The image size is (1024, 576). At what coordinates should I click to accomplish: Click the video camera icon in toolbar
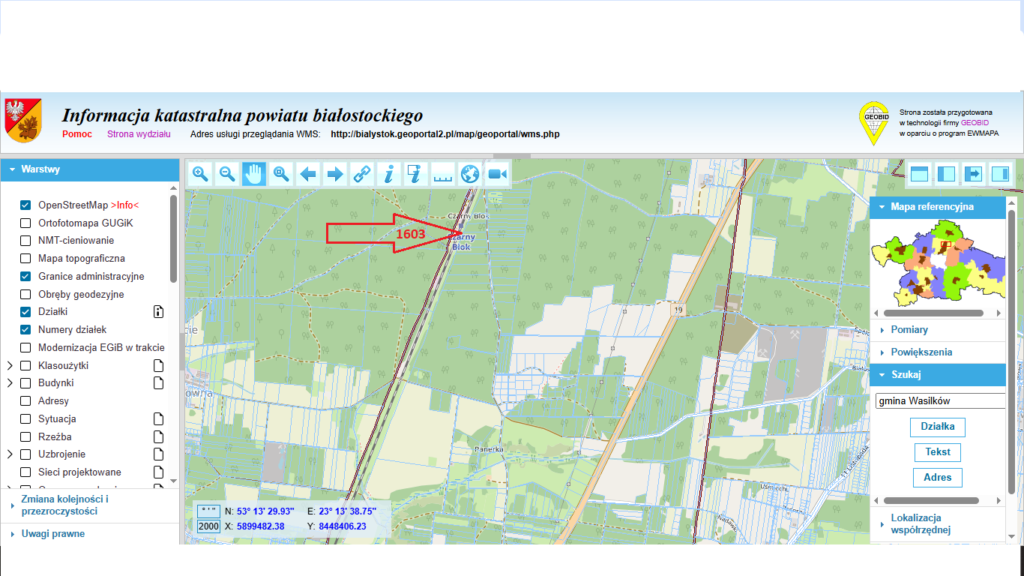[497, 174]
